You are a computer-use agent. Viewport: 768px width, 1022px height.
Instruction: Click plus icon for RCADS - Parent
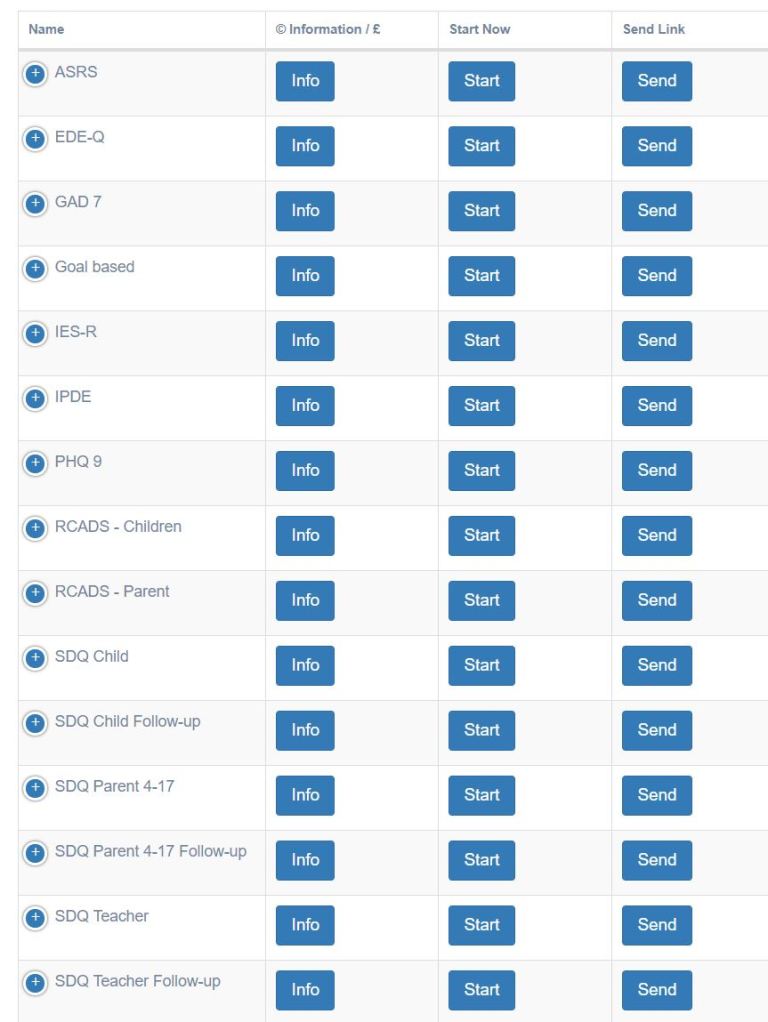click(x=35, y=593)
